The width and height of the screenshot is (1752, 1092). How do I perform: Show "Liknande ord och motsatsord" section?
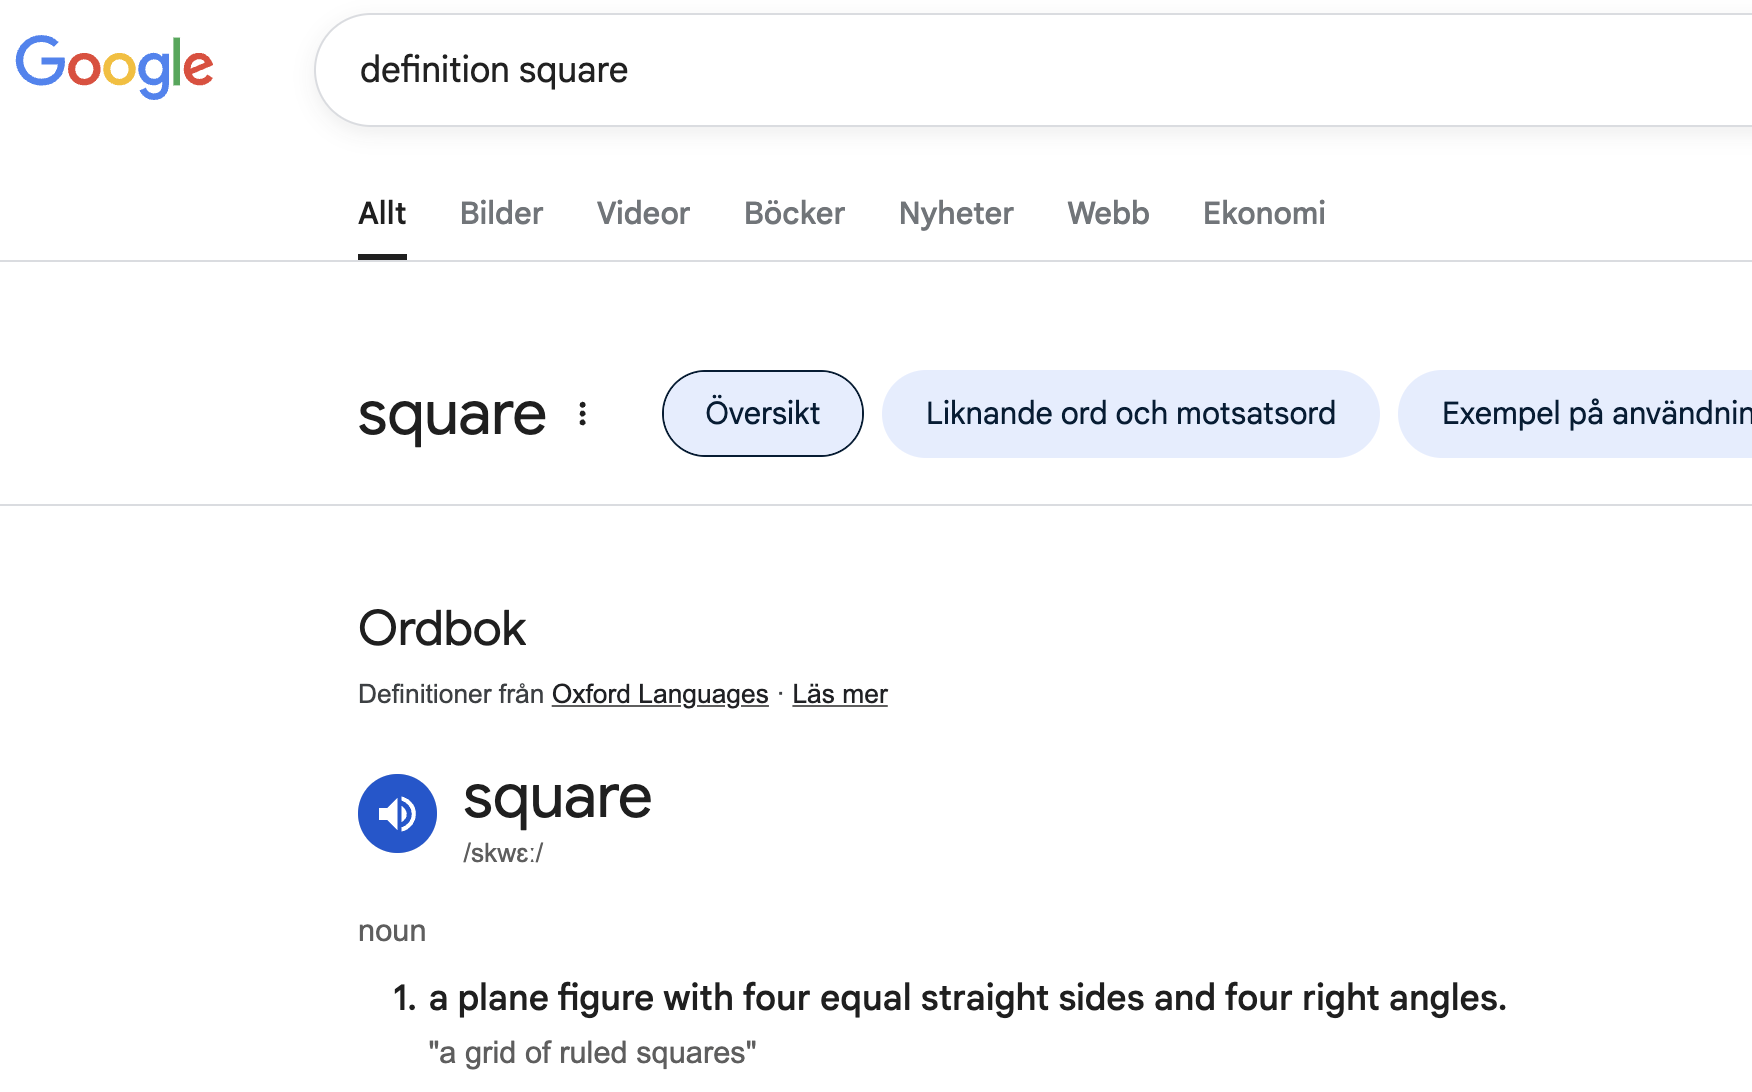1130,413
